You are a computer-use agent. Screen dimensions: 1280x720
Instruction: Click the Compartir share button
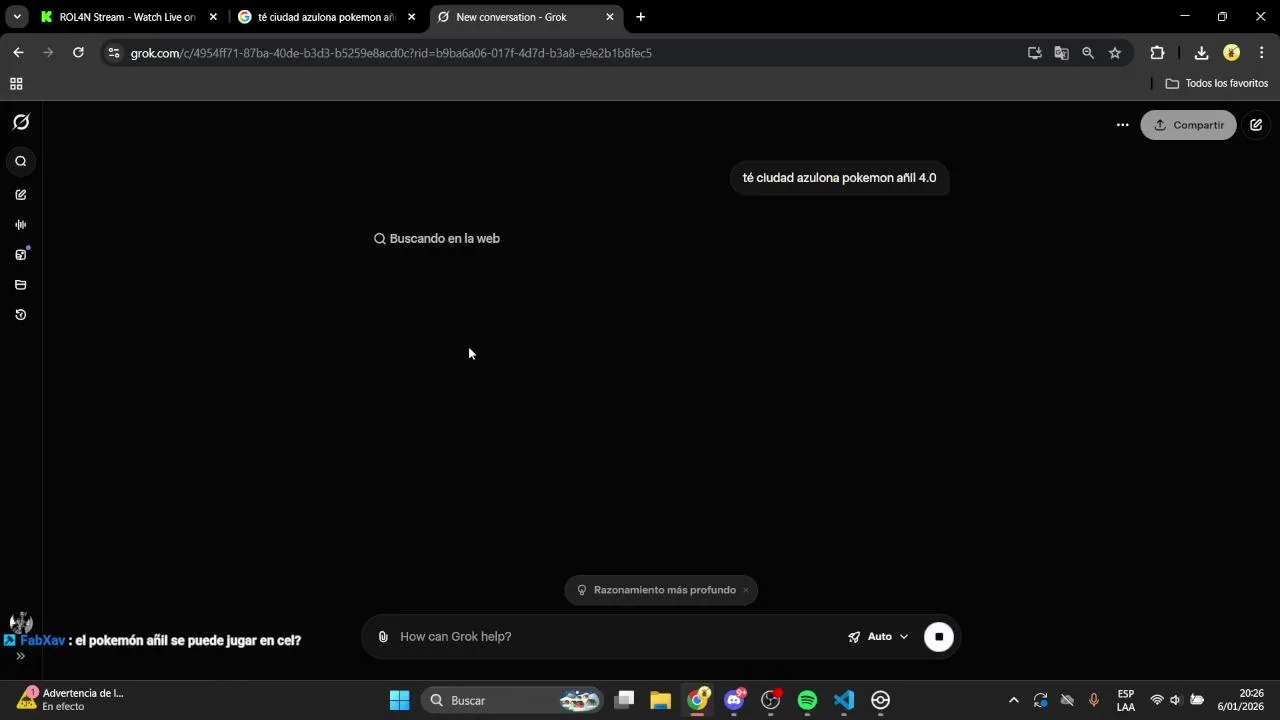coord(1188,125)
